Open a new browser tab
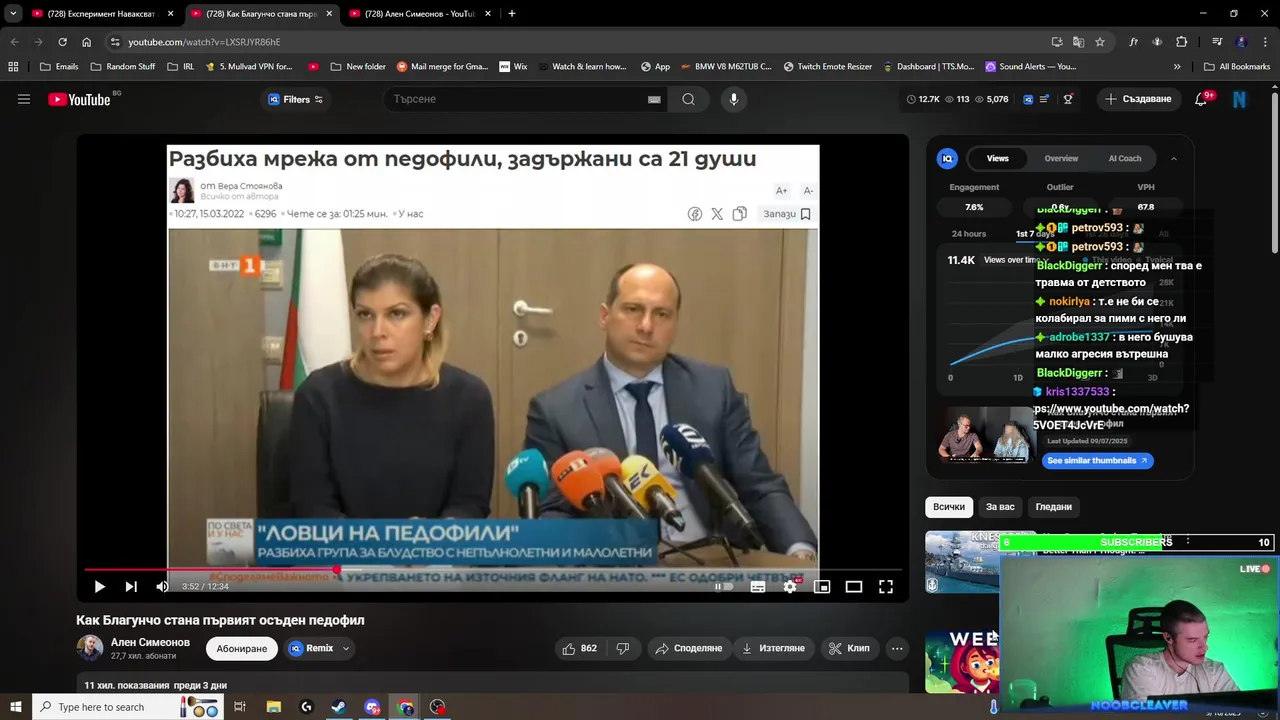Viewport: 1280px width, 720px height. [x=512, y=14]
